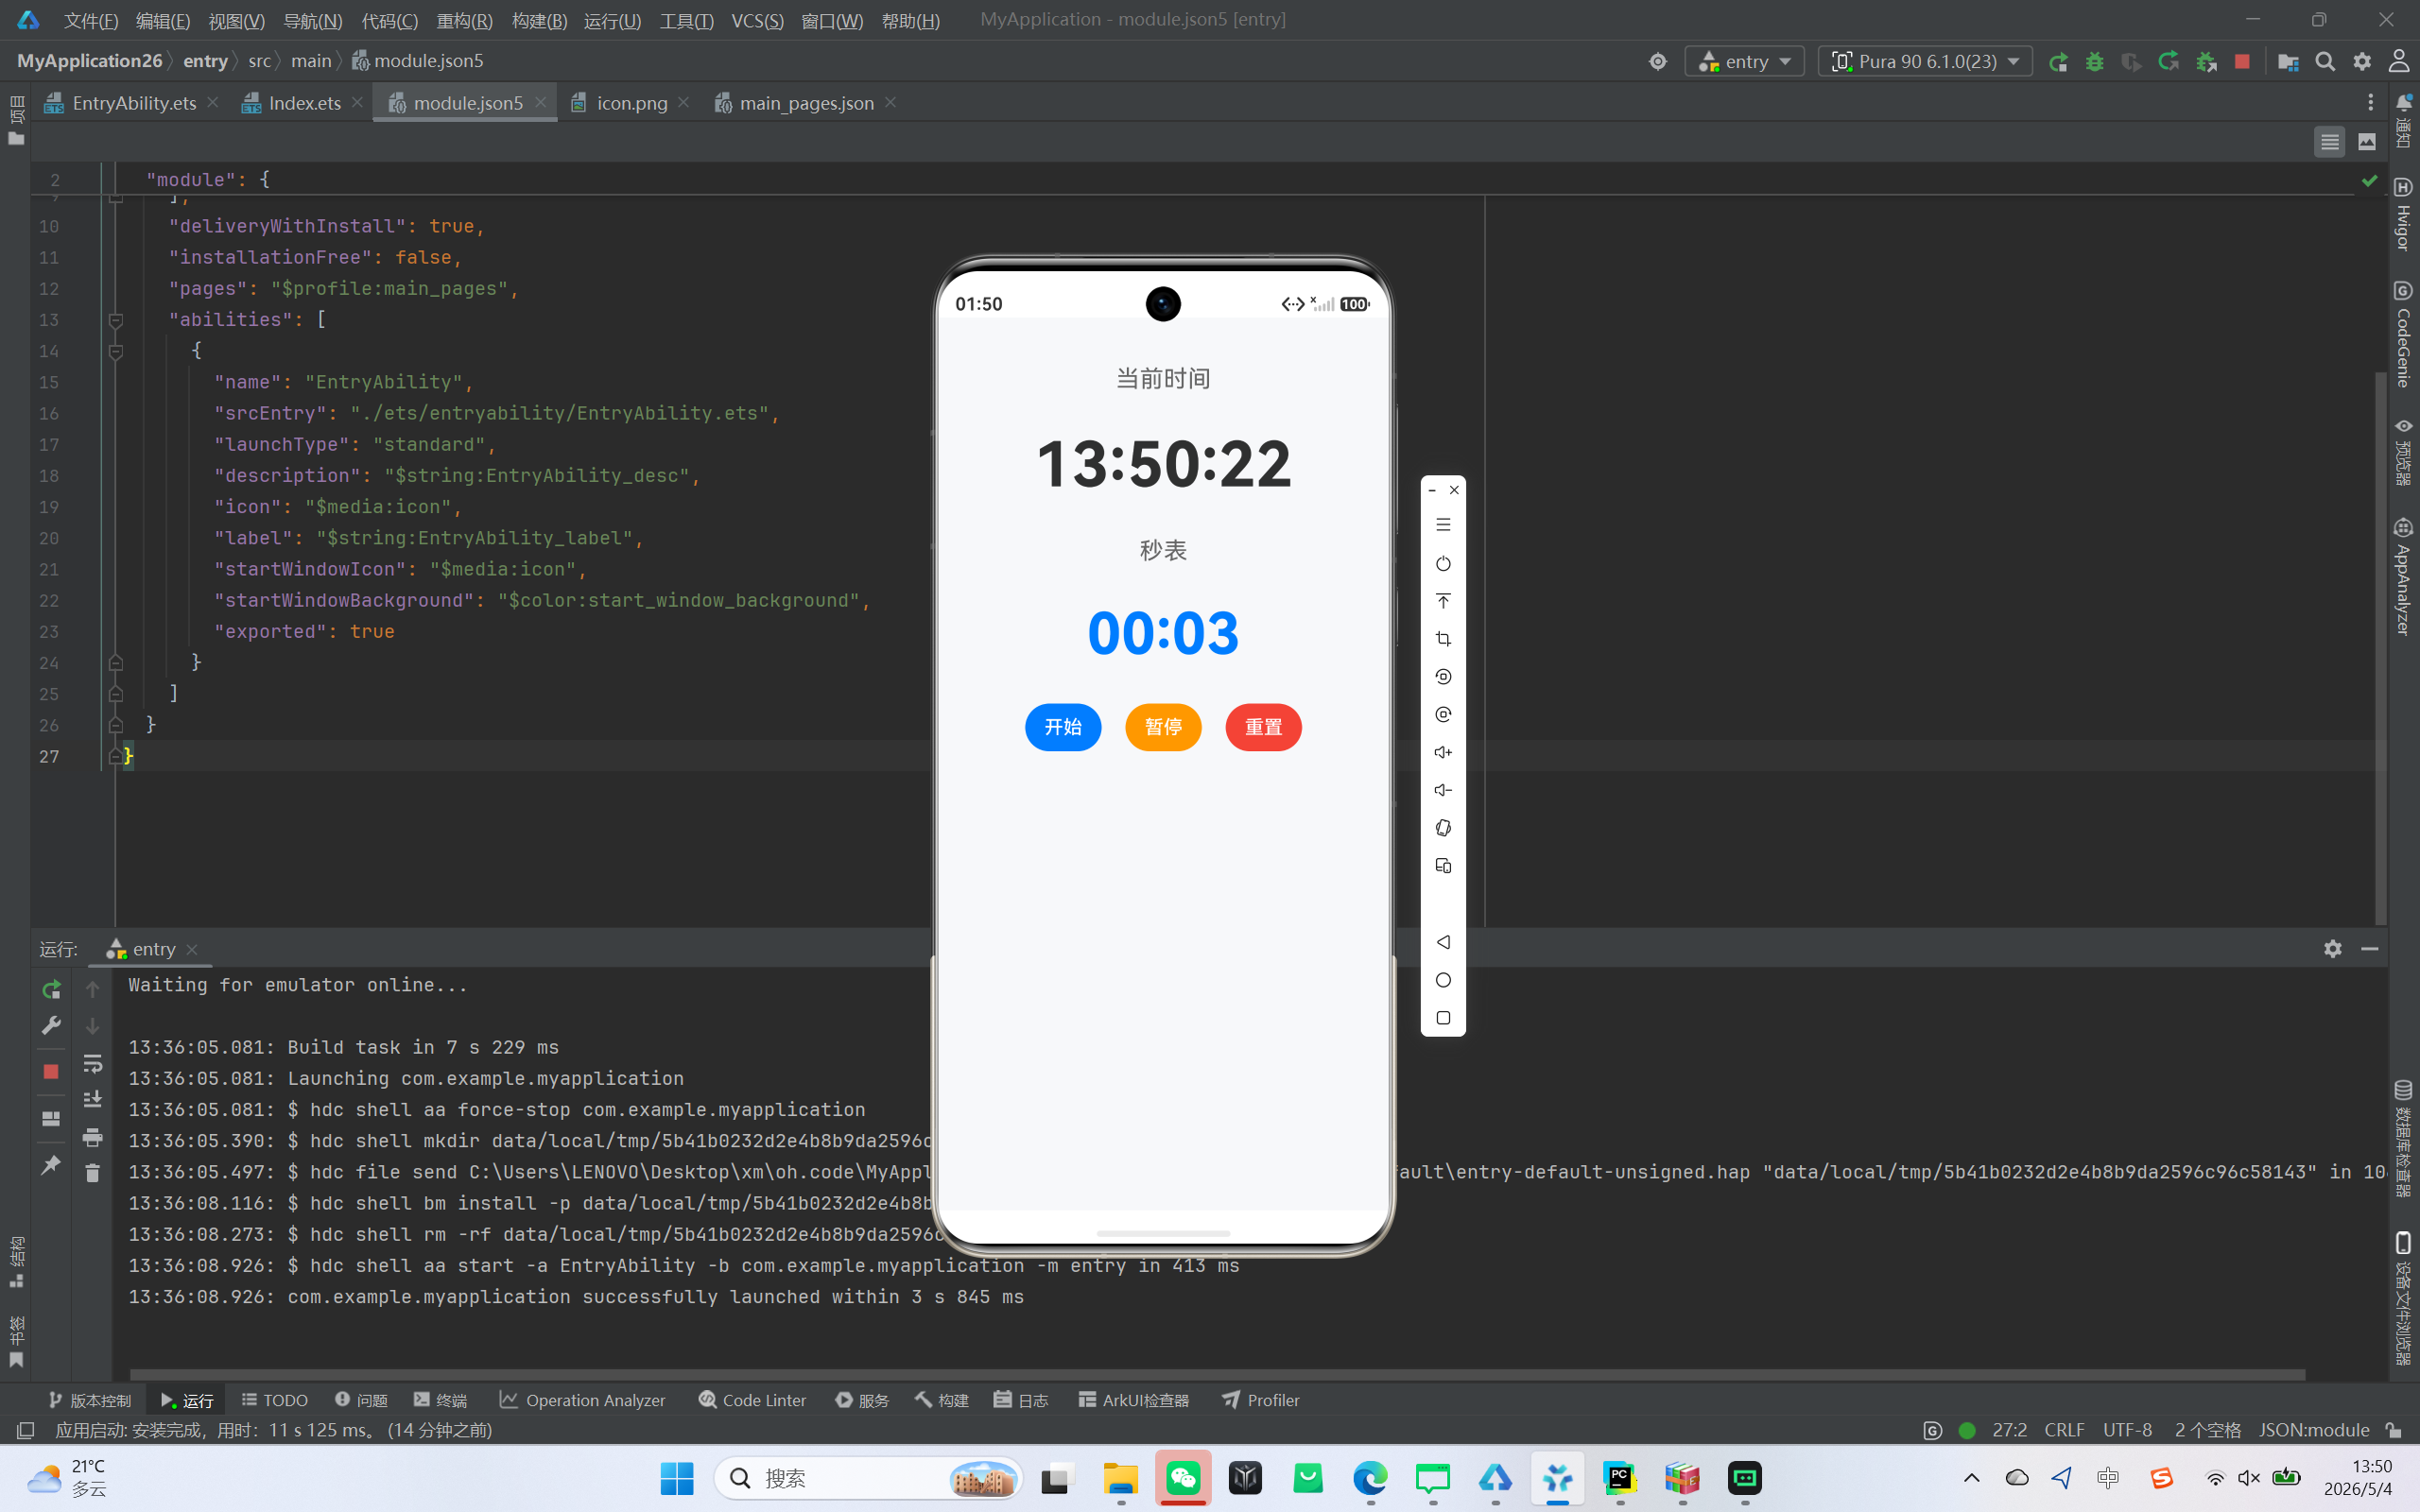2420x1512 pixels.
Task: Toggle read-only lock in the status bar
Action: [x=2394, y=1430]
